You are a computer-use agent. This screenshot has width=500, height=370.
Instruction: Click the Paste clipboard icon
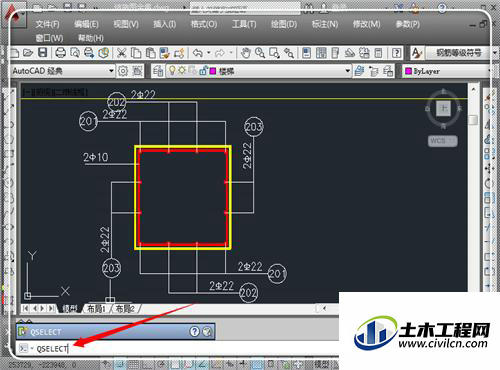[151, 53]
